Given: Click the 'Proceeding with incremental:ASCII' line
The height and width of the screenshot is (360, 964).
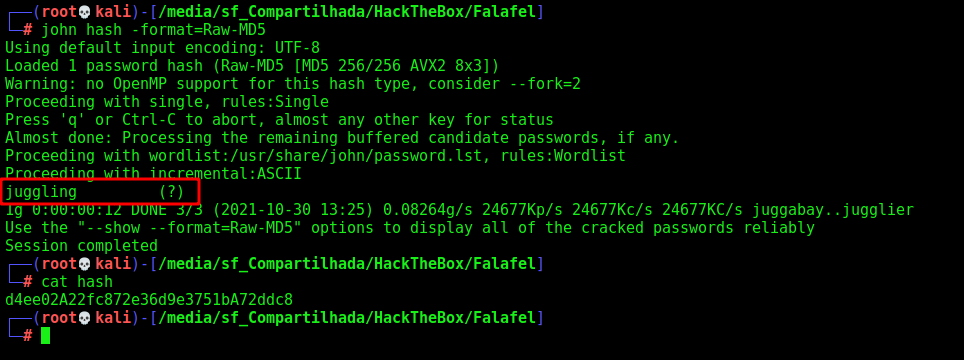Looking at the screenshot, I should tap(154, 174).
